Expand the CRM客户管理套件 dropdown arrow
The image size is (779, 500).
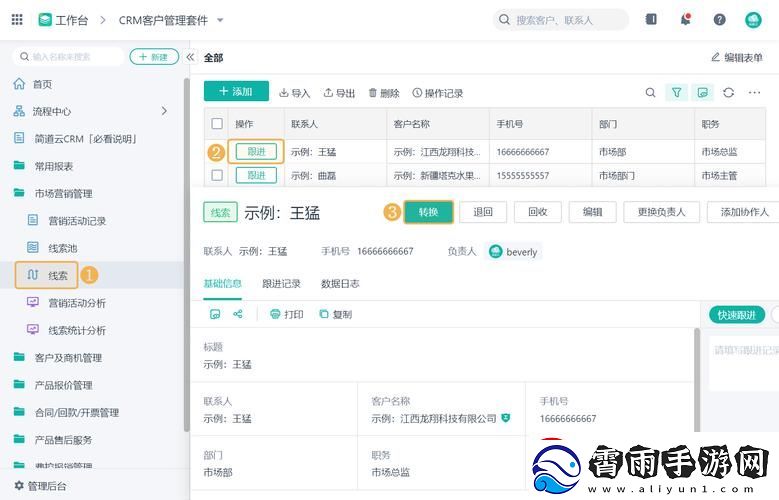pos(220,20)
